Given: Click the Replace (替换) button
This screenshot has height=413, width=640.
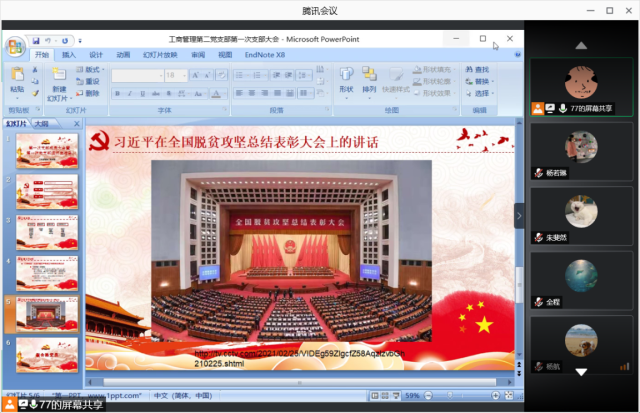Looking at the screenshot, I should click(x=479, y=82).
